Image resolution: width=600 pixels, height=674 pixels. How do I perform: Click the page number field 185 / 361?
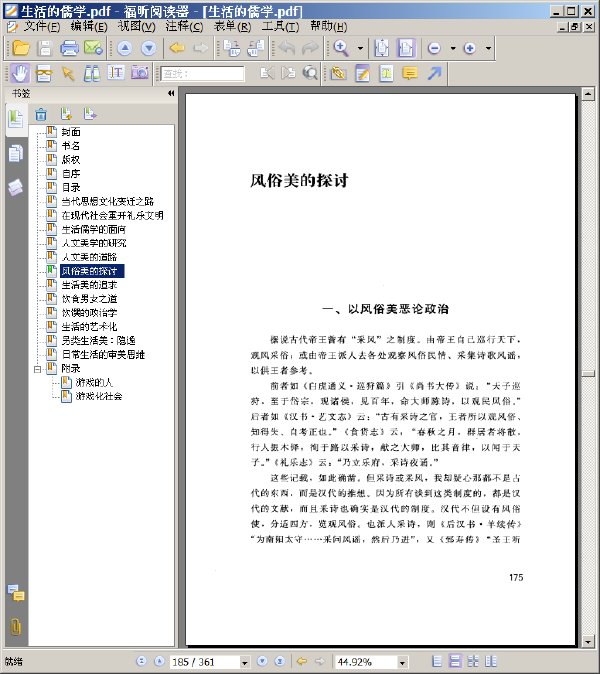[205, 662]
